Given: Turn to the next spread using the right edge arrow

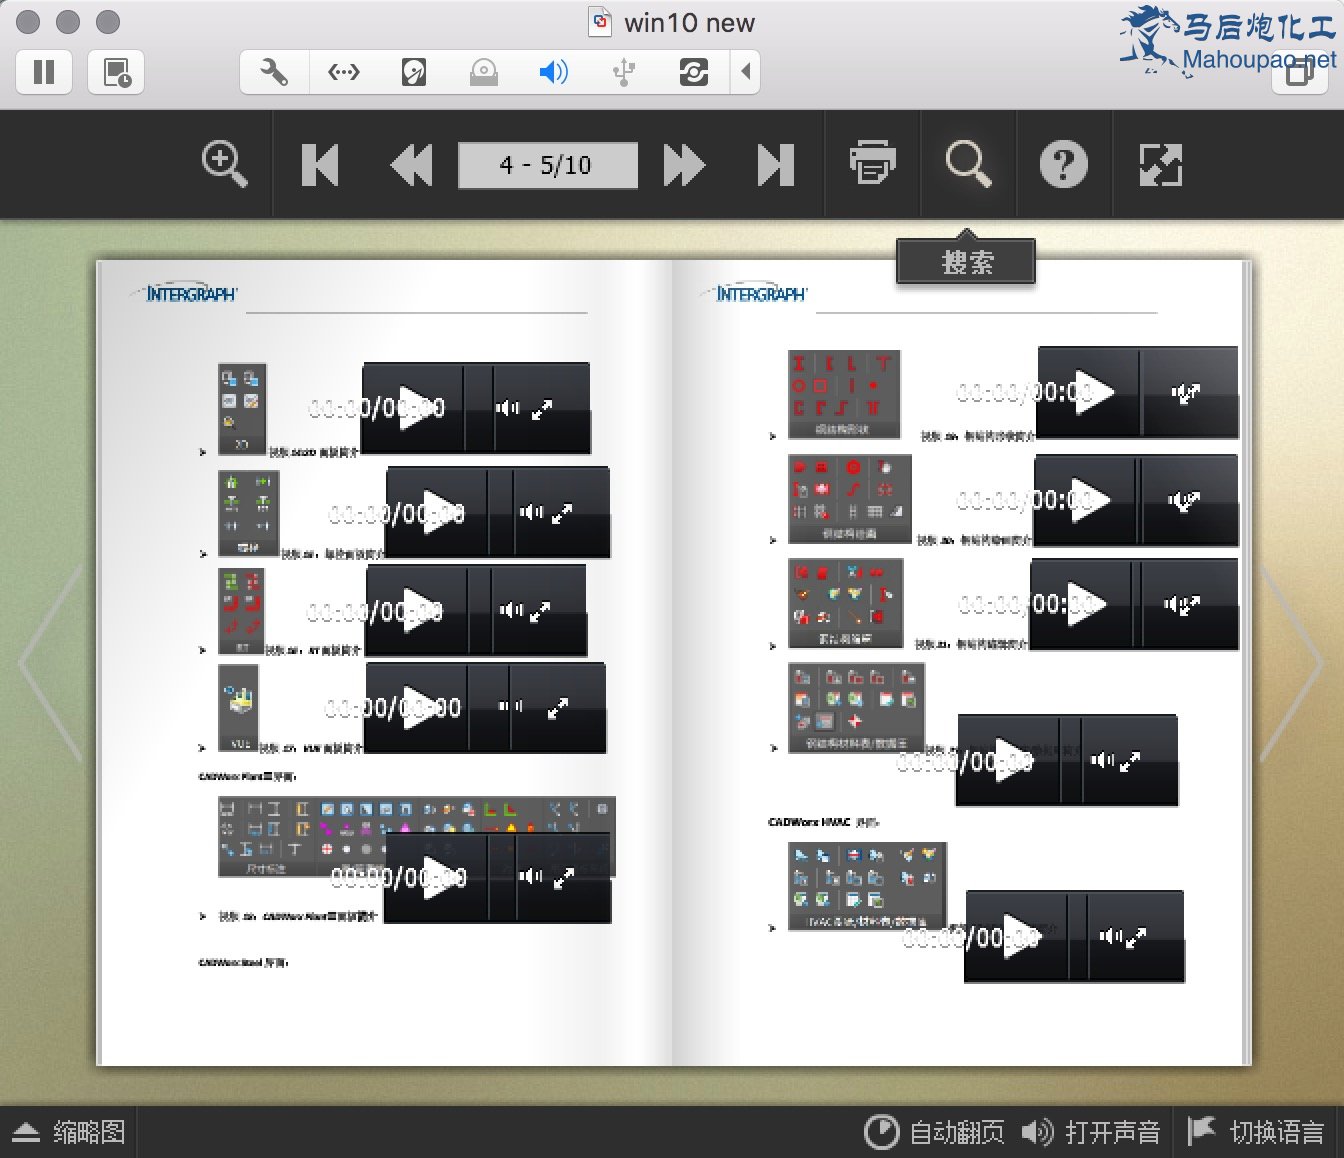Looking at the screenshot, I should [x=1292, y=663].
